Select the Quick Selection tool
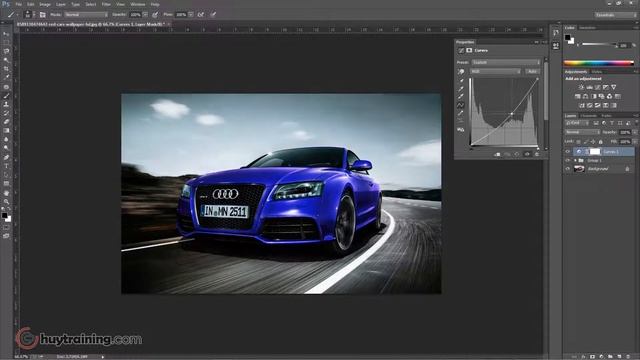 [6, 60]
